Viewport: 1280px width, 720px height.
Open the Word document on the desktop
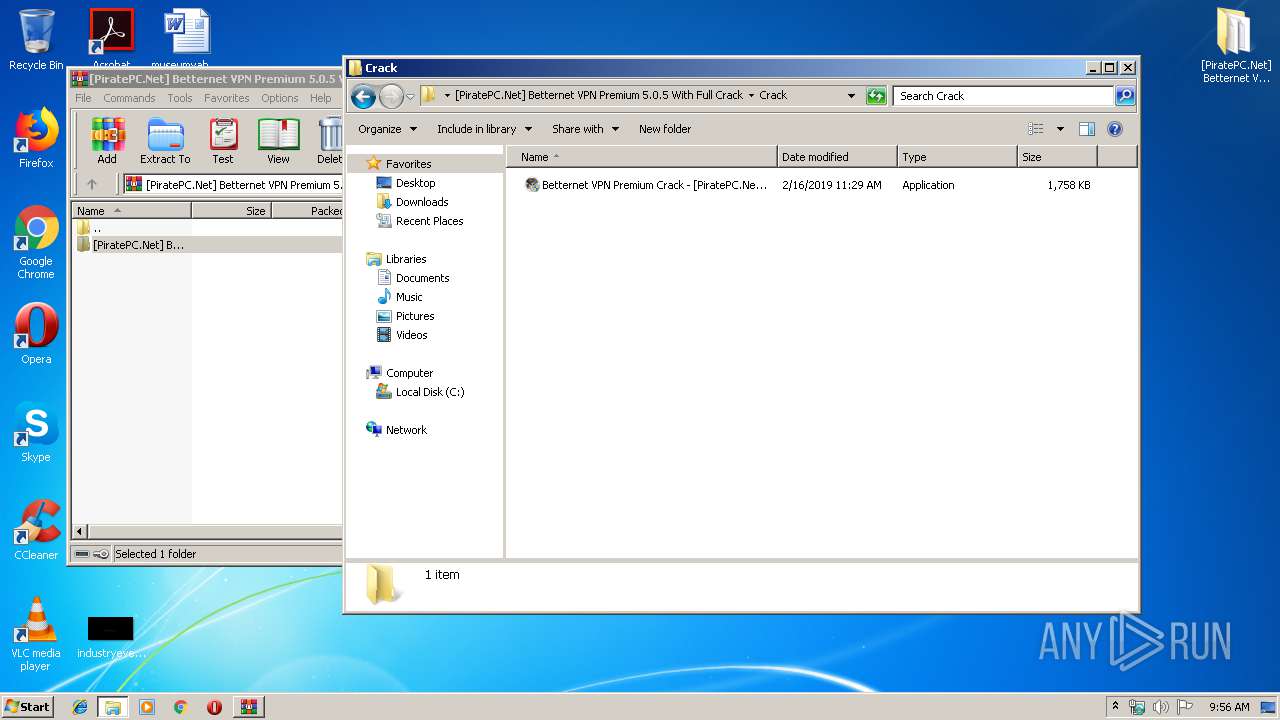(x=187, y=38)
